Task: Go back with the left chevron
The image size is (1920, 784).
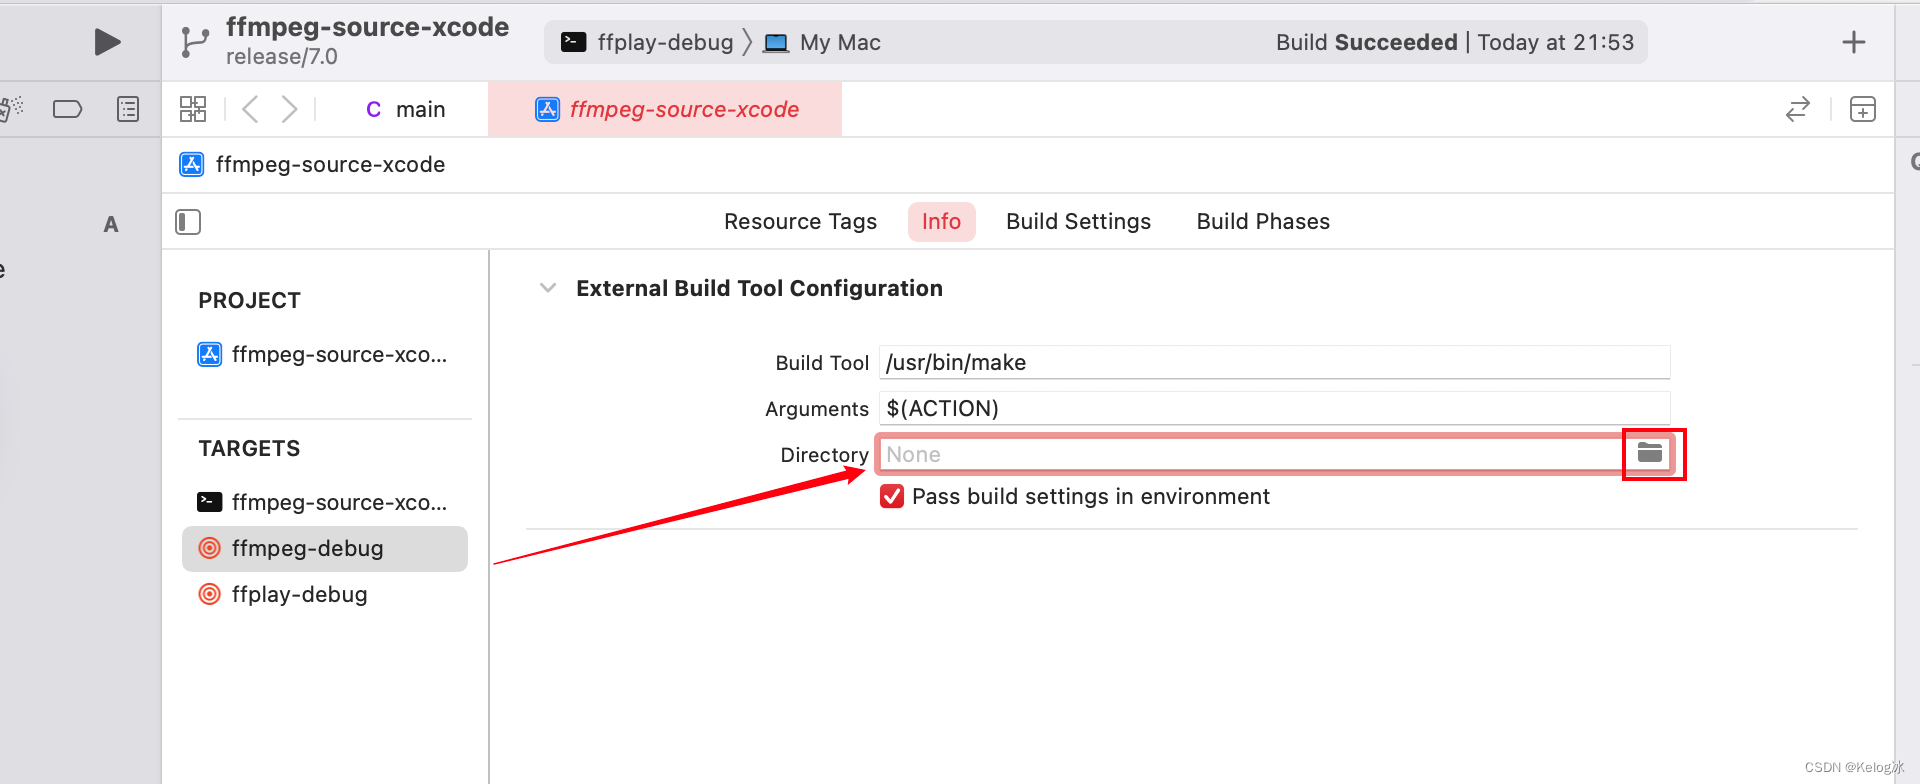Action: (251, 109)
